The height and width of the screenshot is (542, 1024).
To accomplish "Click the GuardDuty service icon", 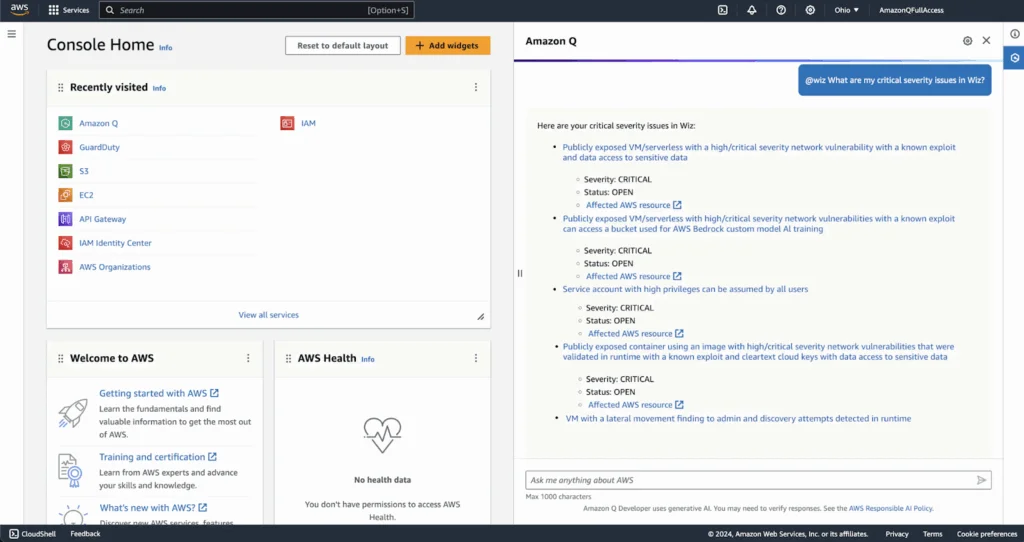I will tap(65, 147).
